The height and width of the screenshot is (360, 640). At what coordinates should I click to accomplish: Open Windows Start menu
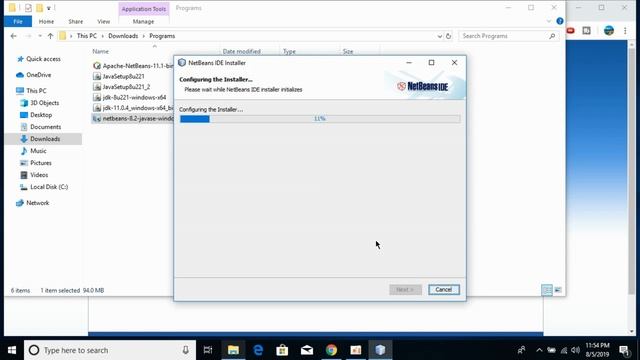click(12, 350)
